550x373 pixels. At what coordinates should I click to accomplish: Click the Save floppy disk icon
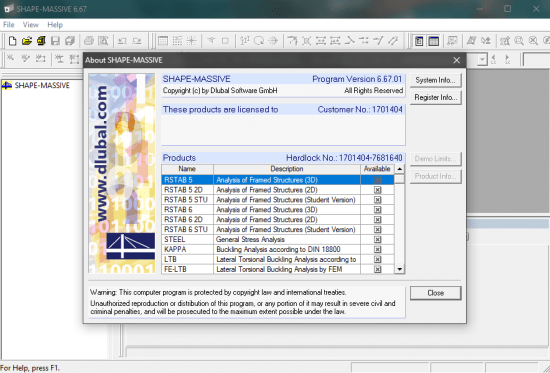pos(55,41)
